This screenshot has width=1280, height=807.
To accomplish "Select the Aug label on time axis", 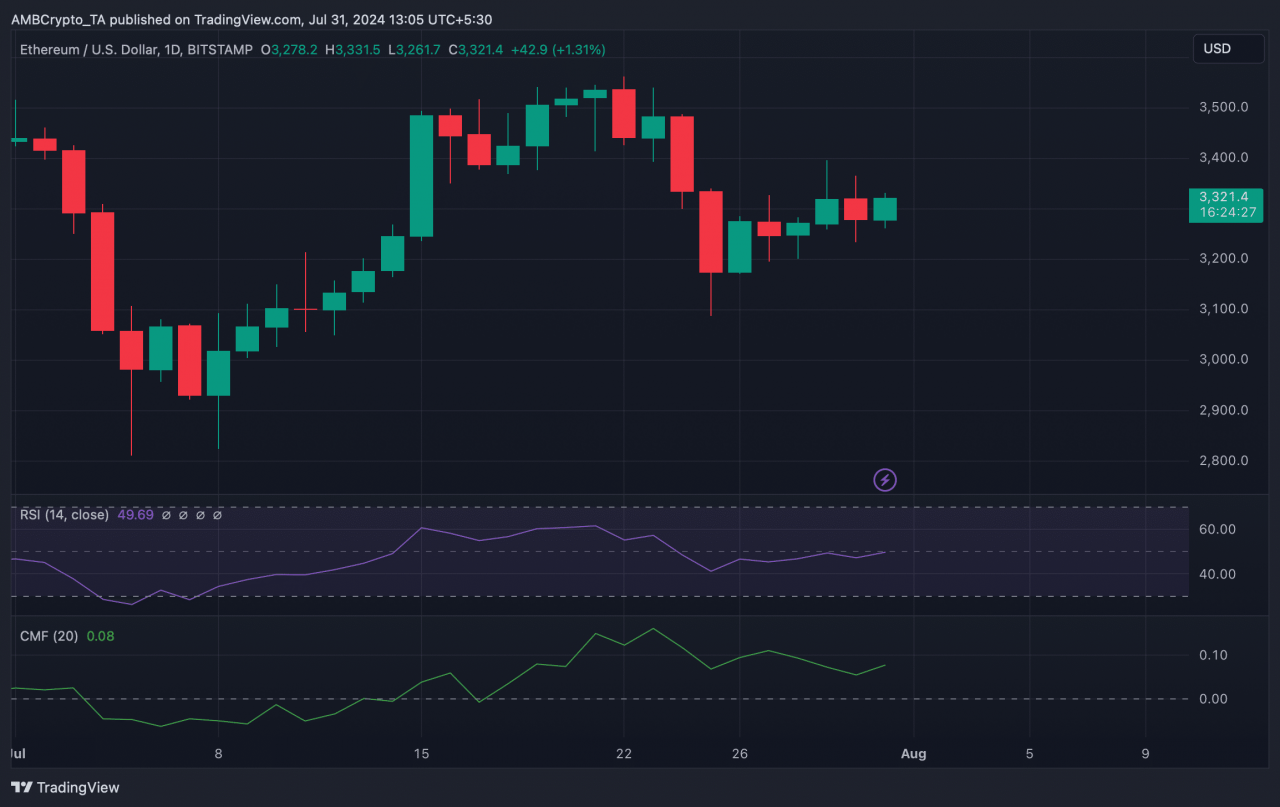I will click(914, 754).
